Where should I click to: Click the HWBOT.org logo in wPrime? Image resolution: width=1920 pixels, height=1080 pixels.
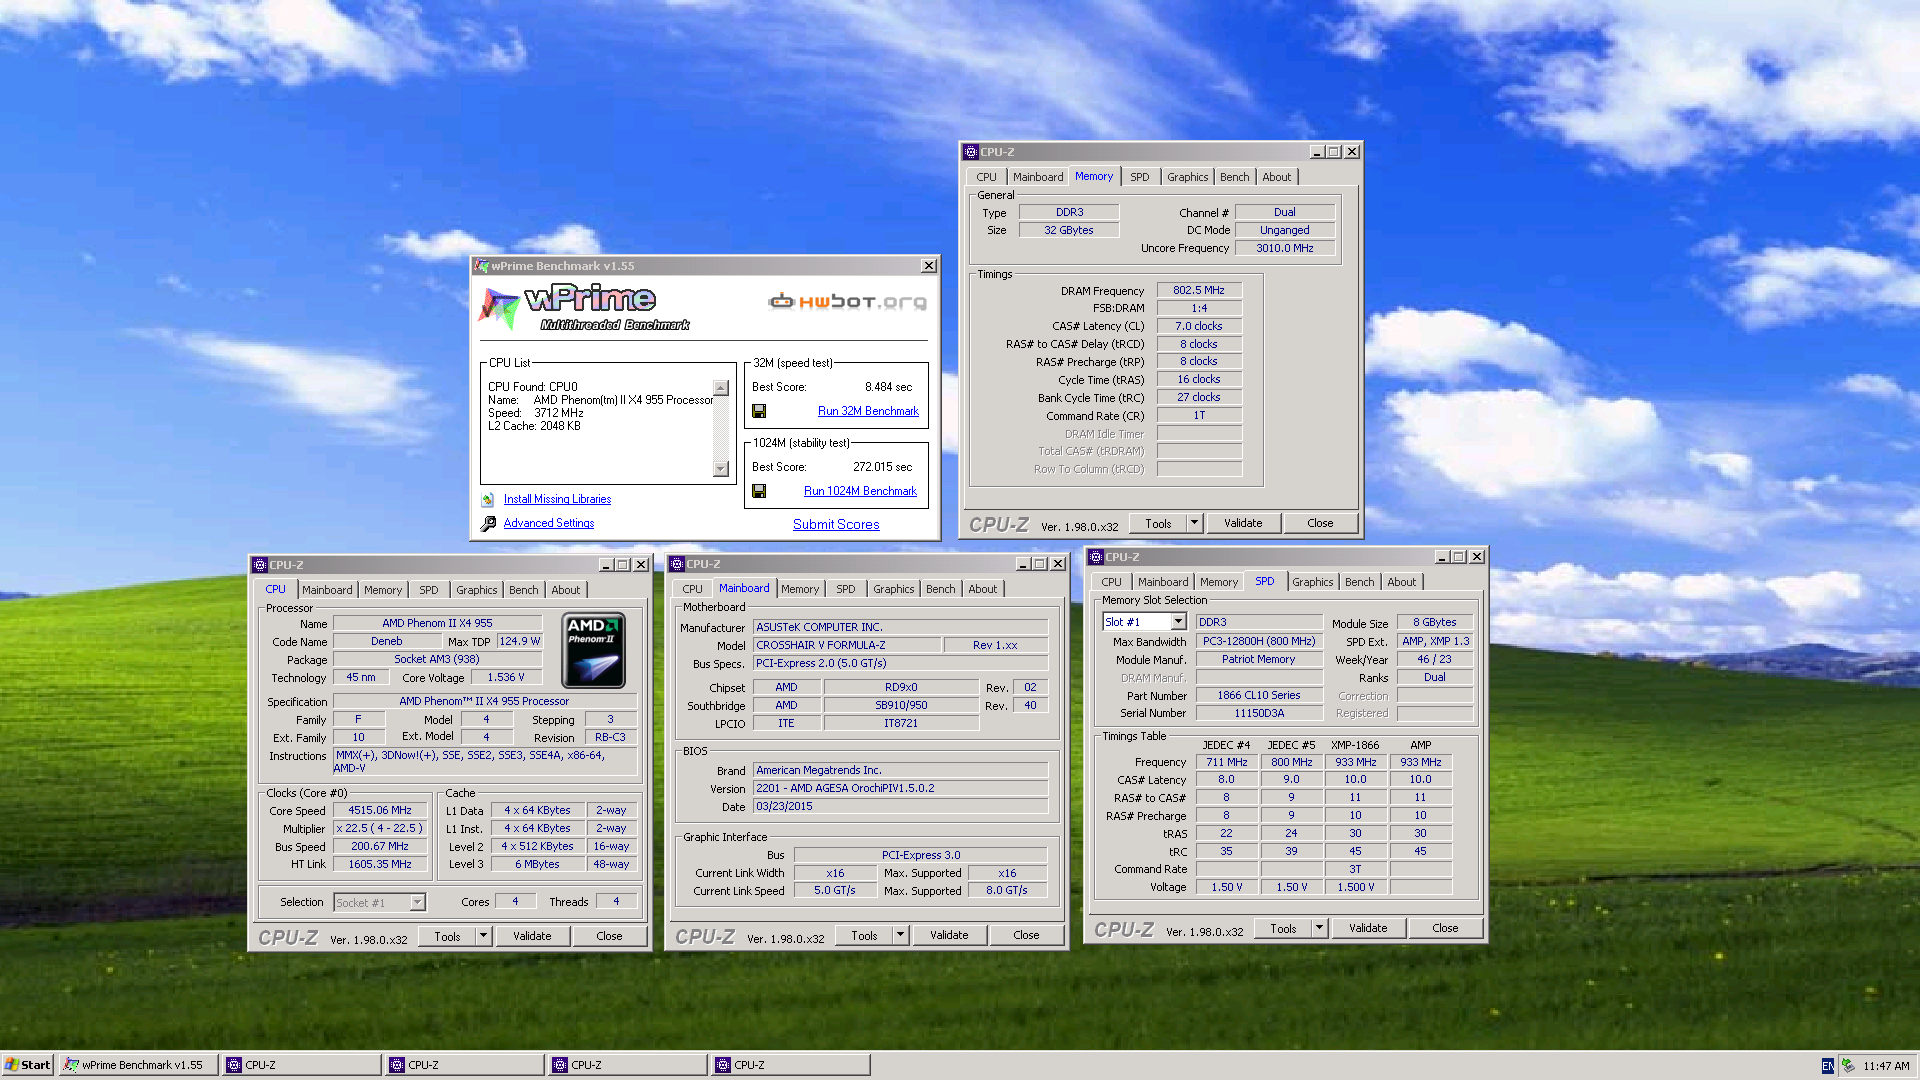point(847,301)
